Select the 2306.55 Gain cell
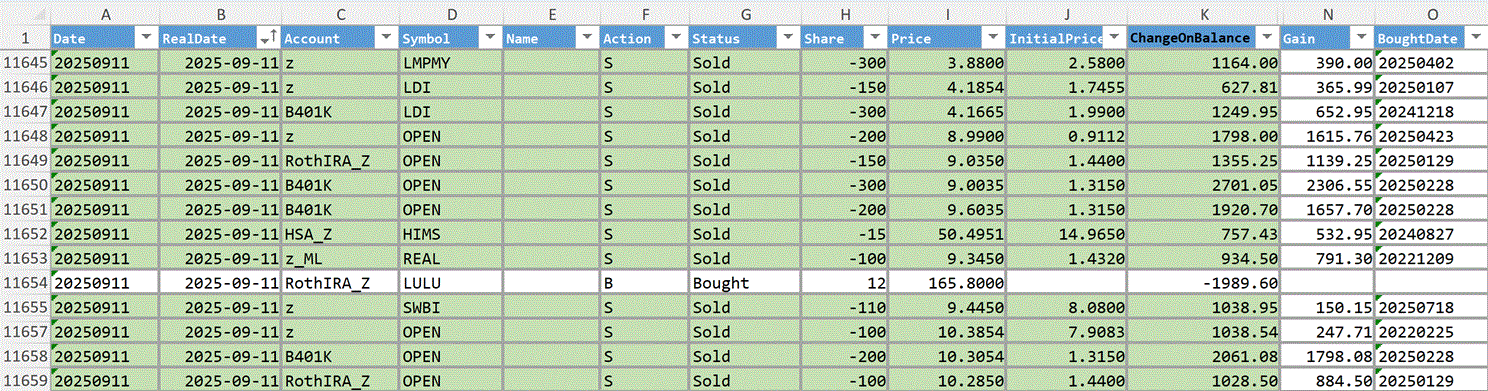The width and height of the screenshot is (1488, 391). (x=1327, y=185)
